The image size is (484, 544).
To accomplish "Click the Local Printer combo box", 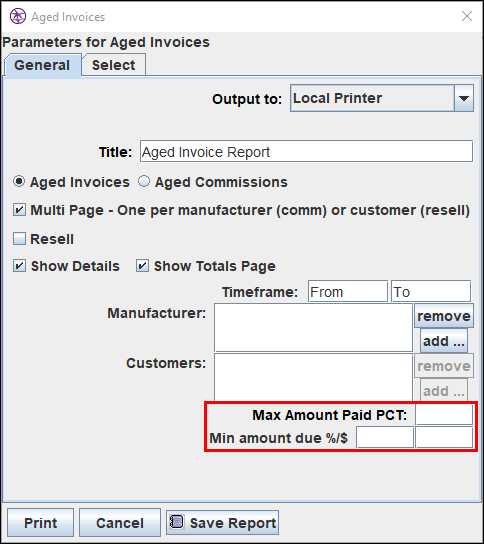I will coord(382,98).
